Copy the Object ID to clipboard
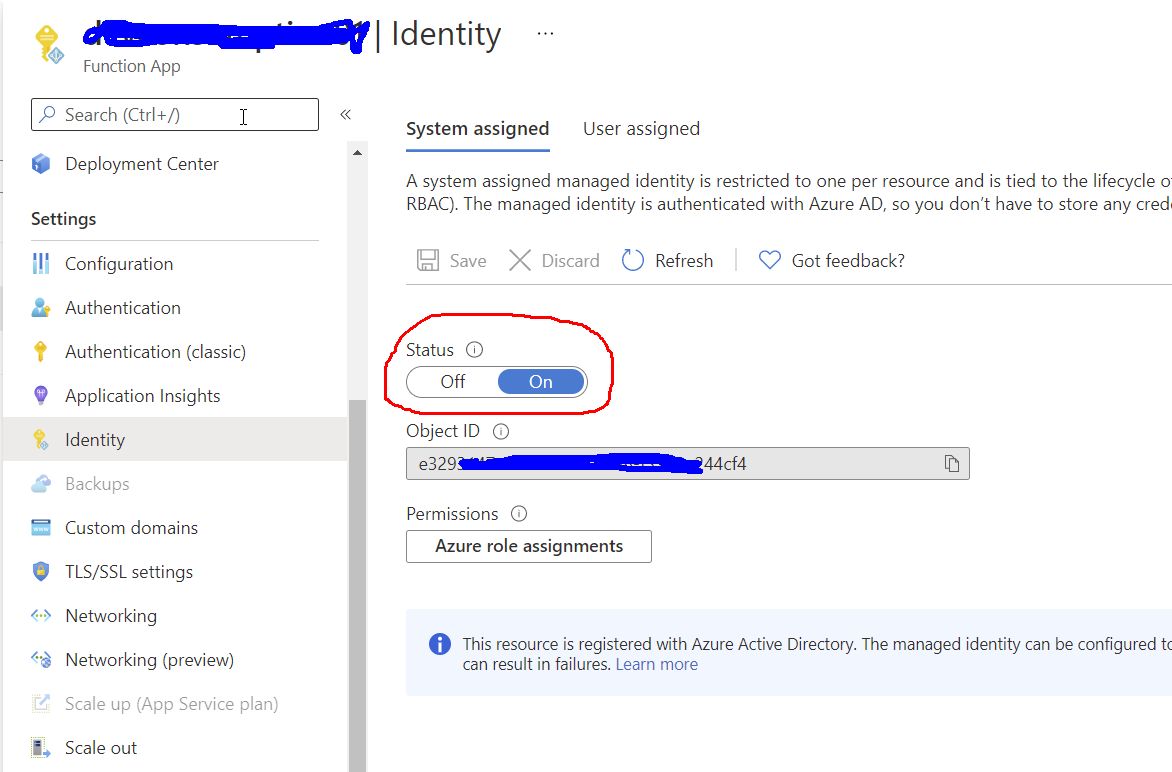 pos(952,463)
